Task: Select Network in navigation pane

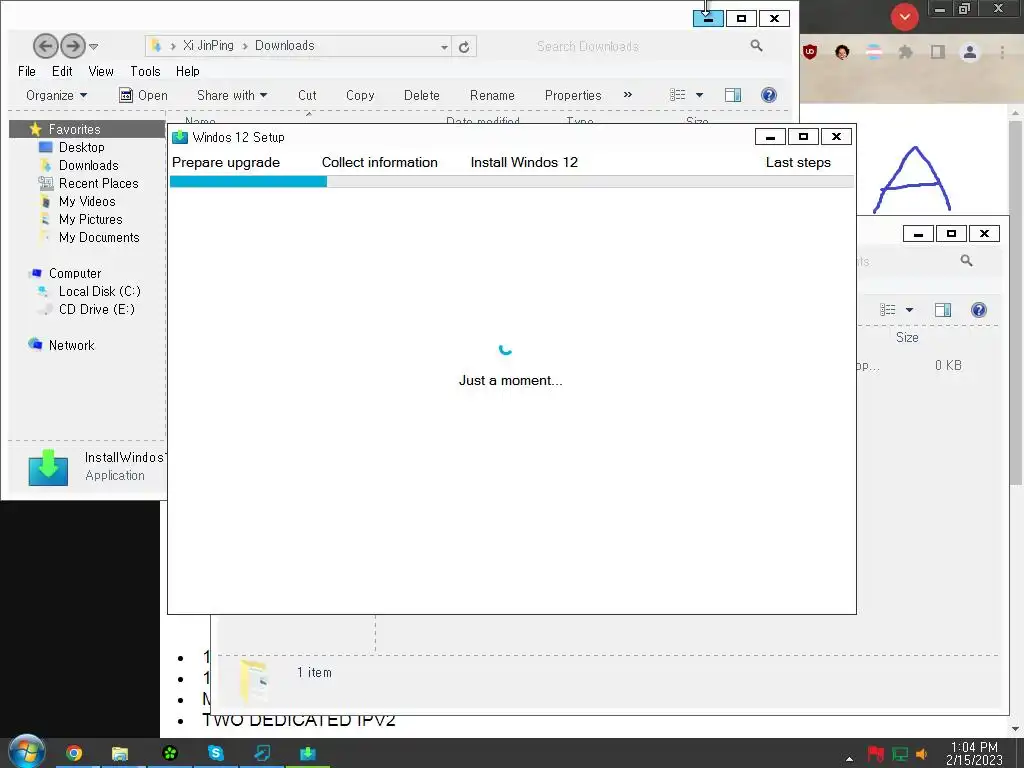Action: click(x=71, y=345)
